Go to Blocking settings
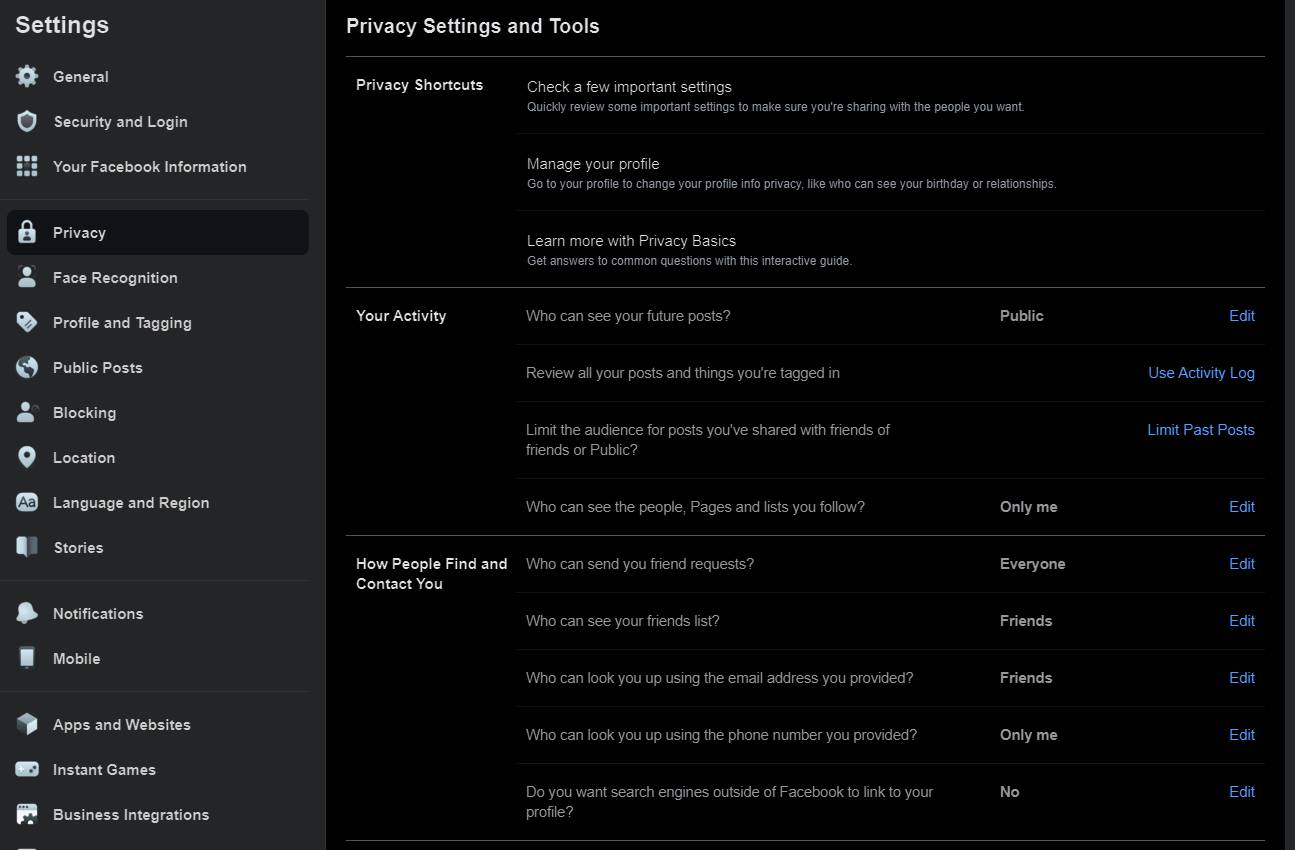Image resolution: width=1295 pixels, height=850 pixels. coord(158,412)
